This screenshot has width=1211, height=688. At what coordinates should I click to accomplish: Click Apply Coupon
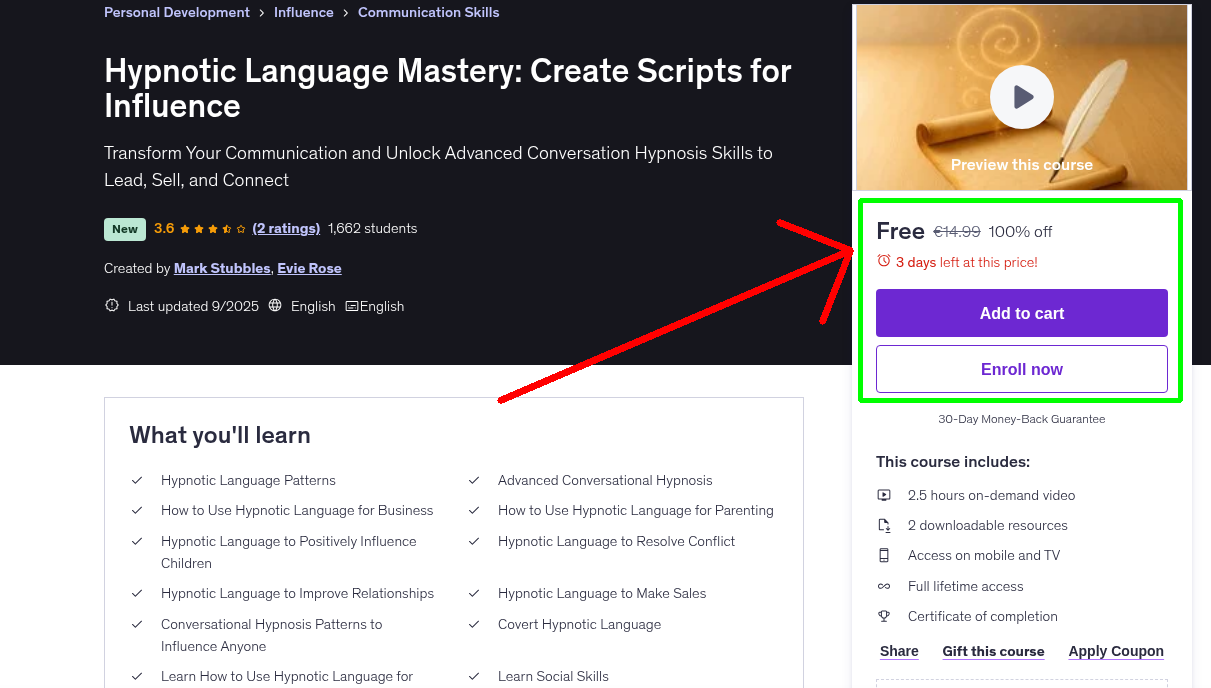coord(1116,651)
